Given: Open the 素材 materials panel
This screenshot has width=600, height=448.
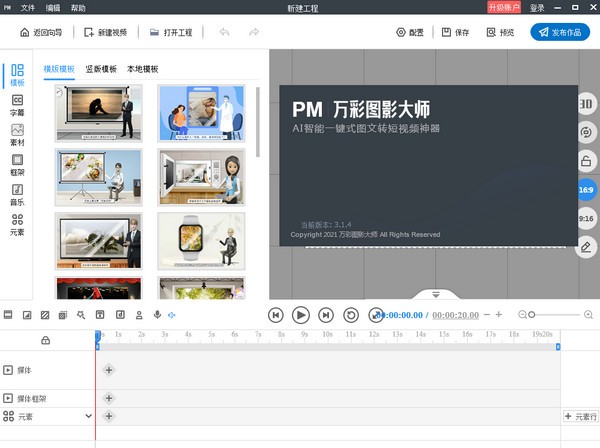Looking at the screenshot, I should (x=17, y=135).
